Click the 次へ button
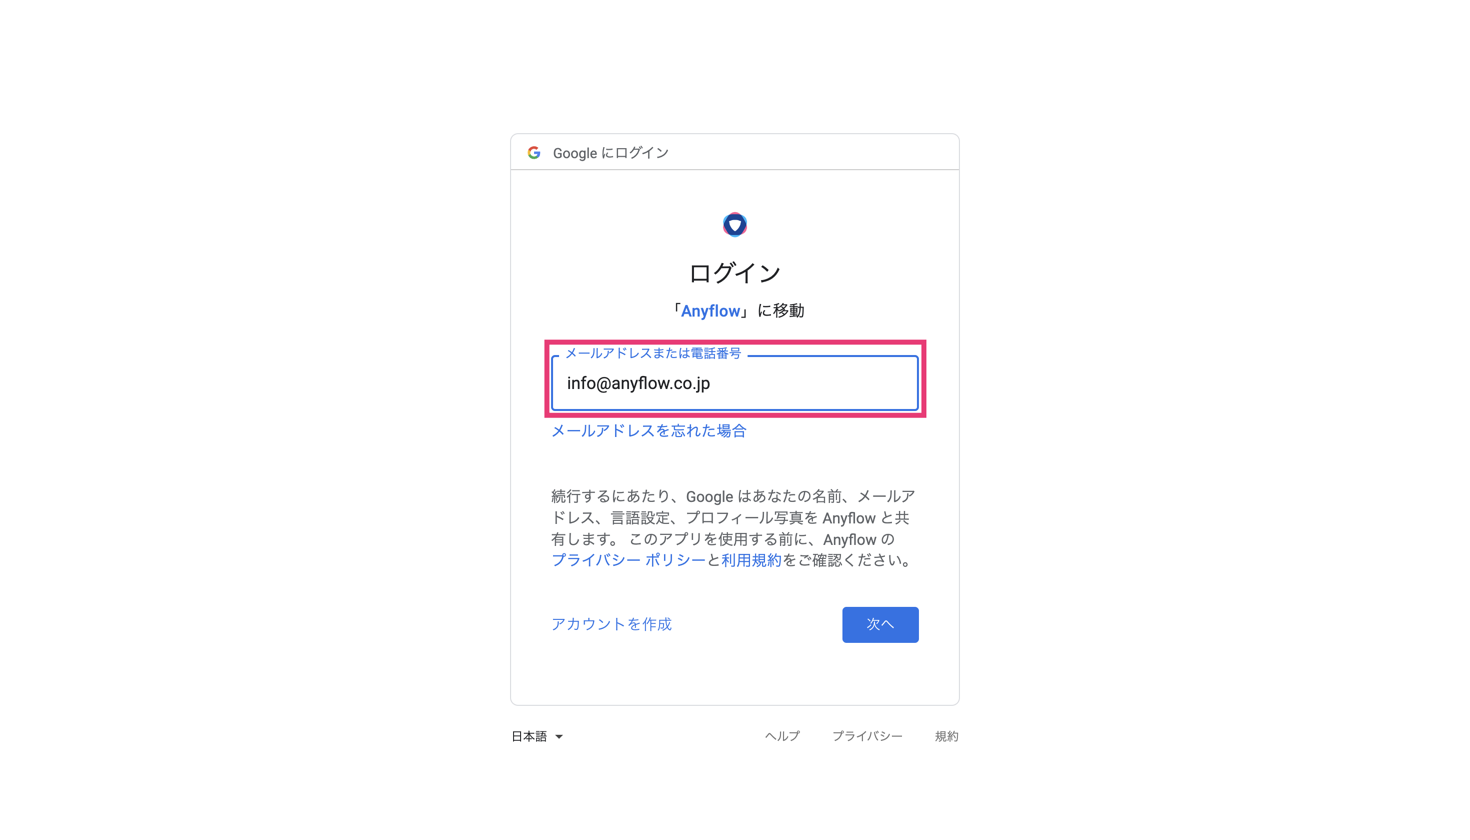This screenshot has width=1470, height=840. [880, 624]
